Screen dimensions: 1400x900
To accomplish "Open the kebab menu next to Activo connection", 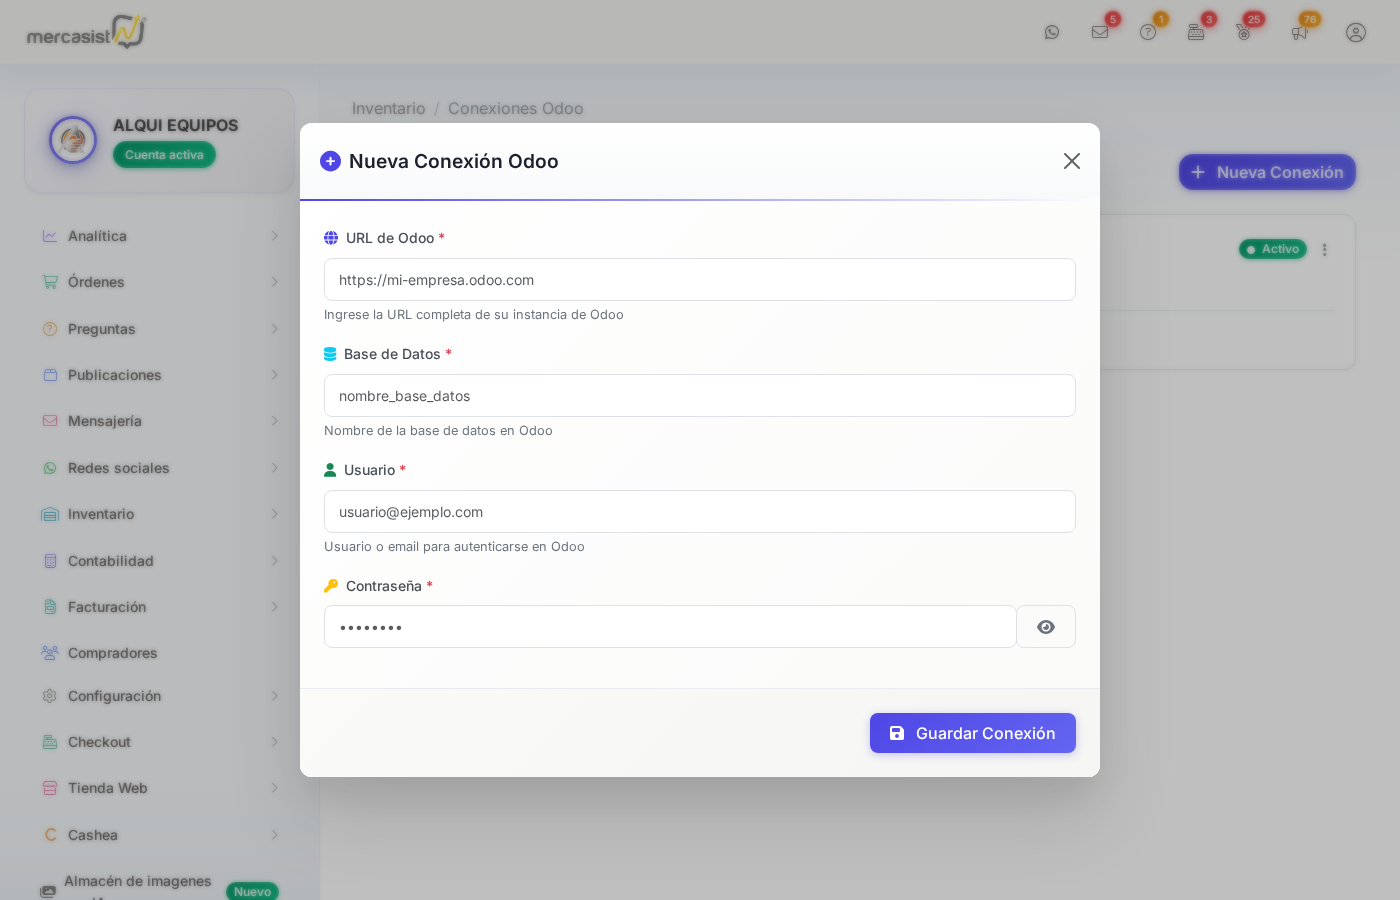I will (1325, 249).
